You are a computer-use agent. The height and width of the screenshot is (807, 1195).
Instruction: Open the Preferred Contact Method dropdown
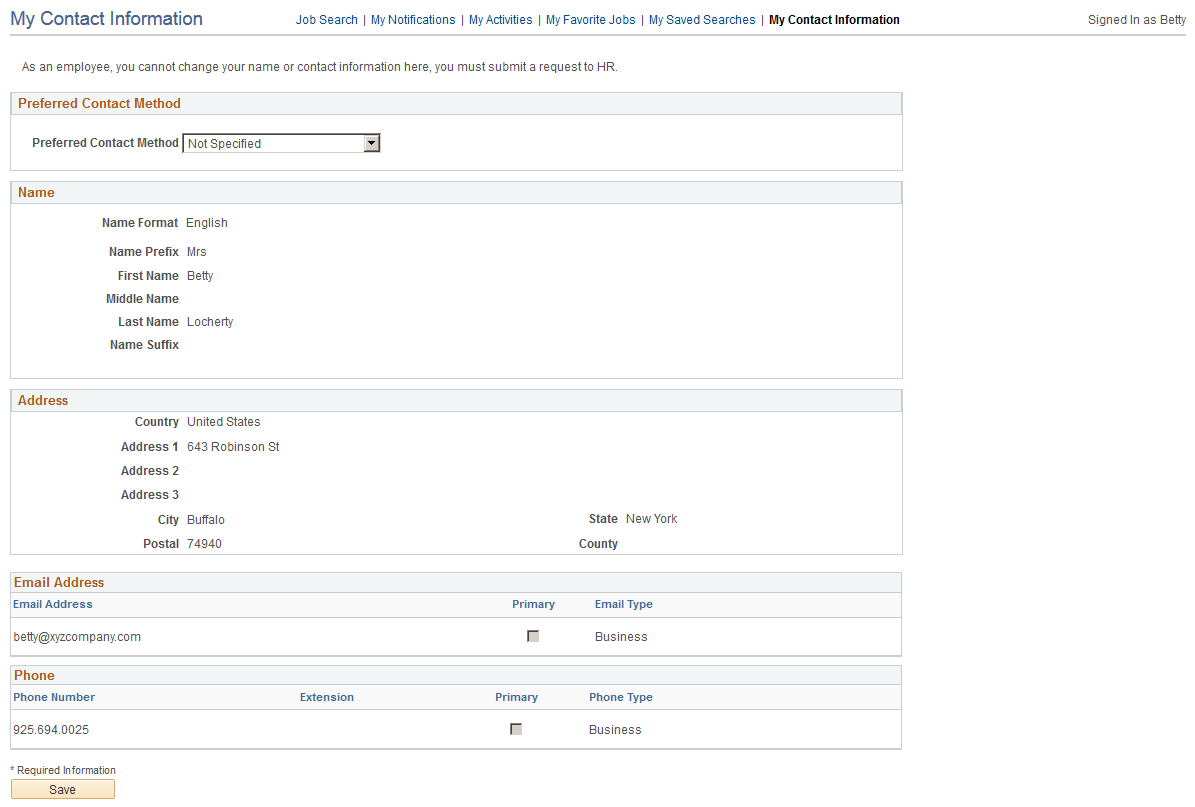click(281, 143)
